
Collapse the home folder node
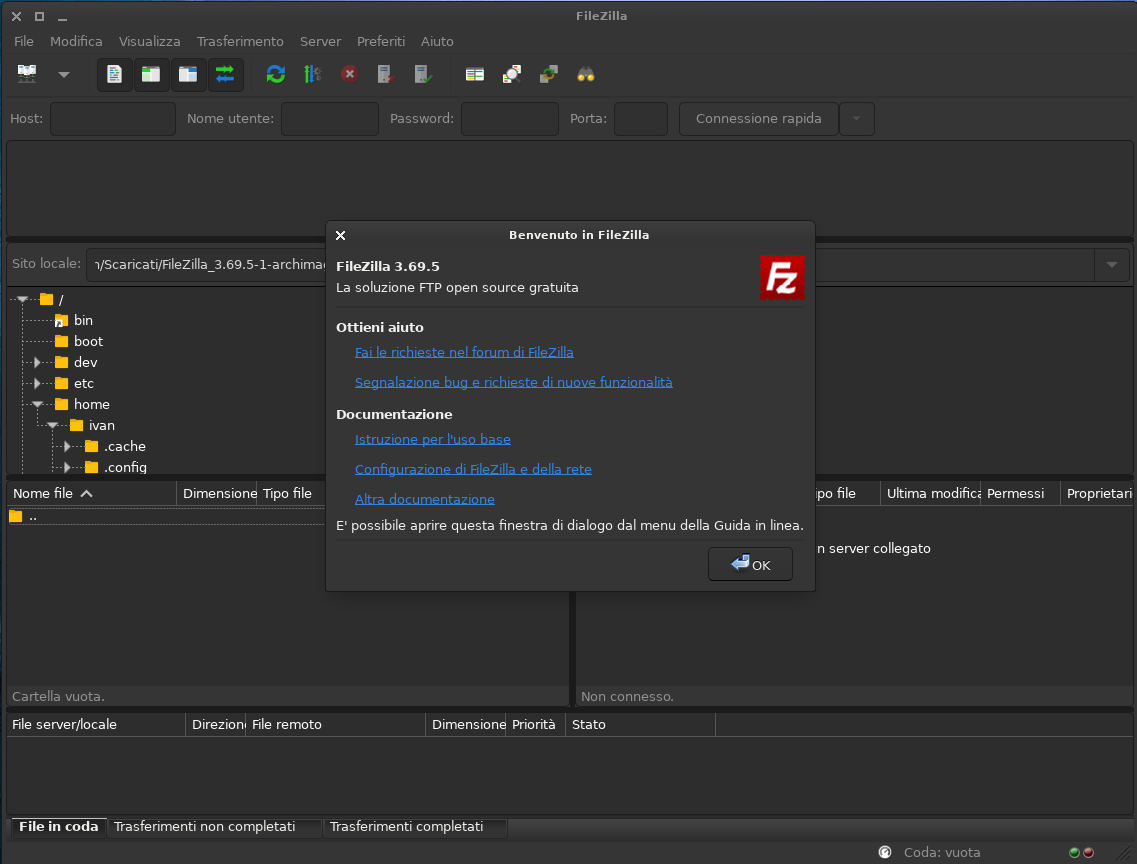38,404
